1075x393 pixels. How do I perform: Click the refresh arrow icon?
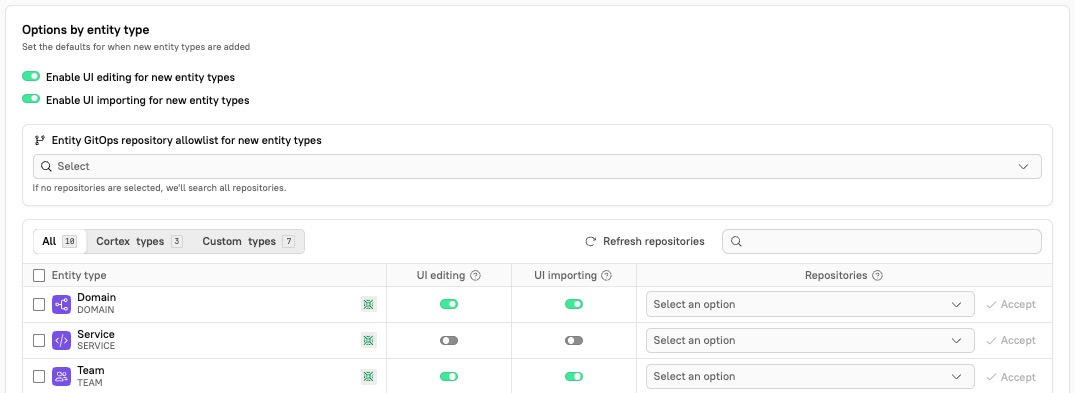pos(590,241)
